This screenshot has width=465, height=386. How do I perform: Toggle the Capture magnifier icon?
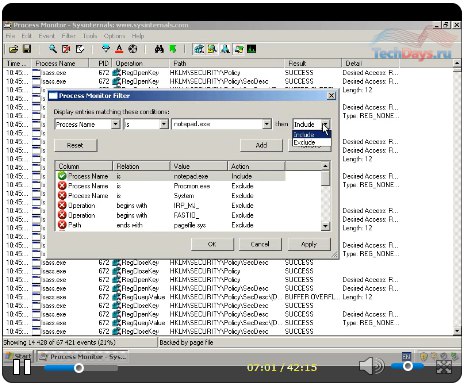(53, 49)
